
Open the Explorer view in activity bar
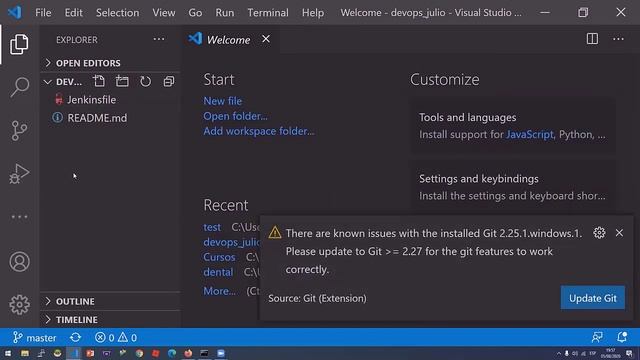[x=19, y=44]
